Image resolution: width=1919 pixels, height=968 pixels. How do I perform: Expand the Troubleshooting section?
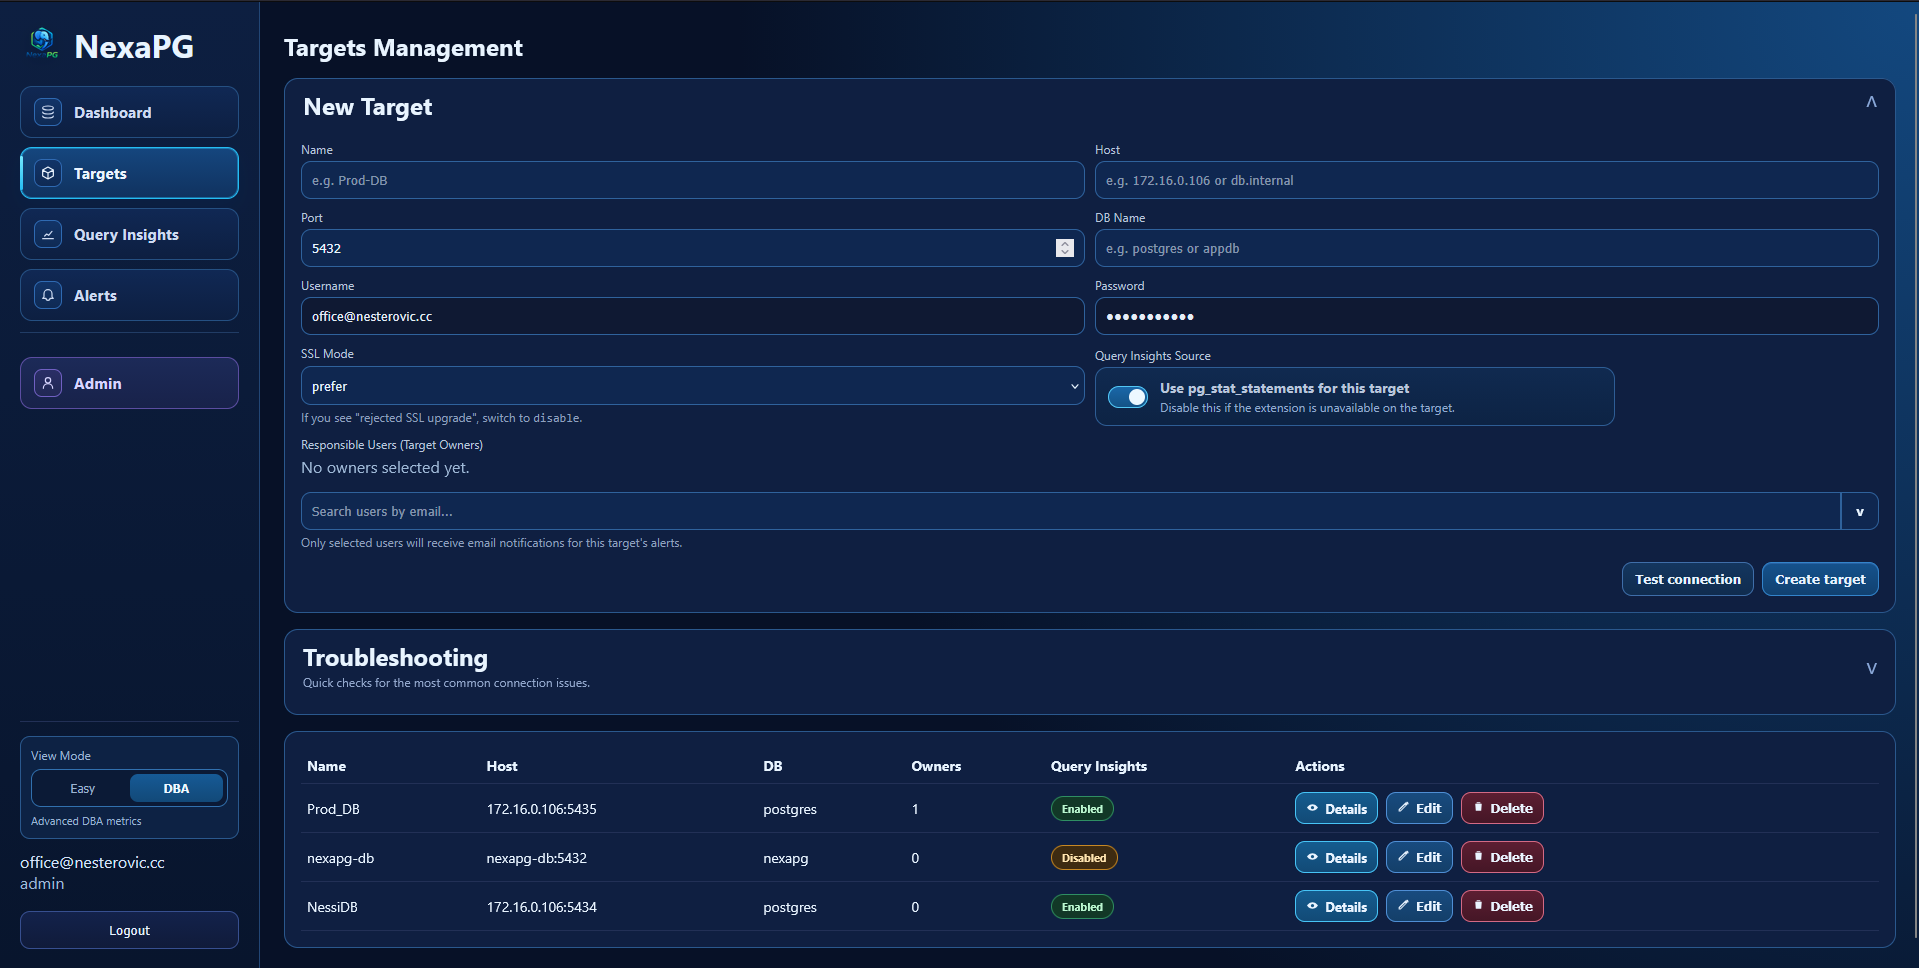[x=1870, y=668]
